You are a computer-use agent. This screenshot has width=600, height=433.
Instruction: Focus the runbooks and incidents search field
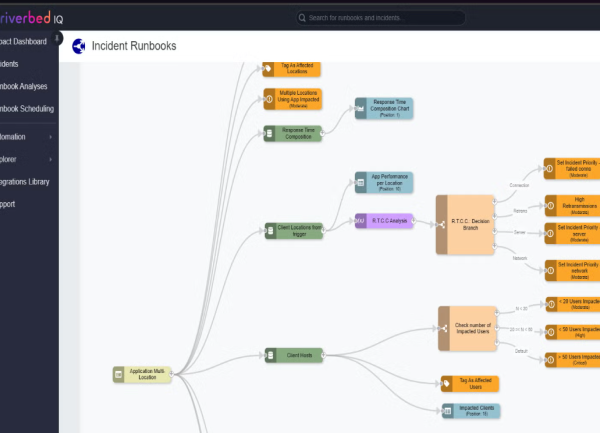coord(381,18)
